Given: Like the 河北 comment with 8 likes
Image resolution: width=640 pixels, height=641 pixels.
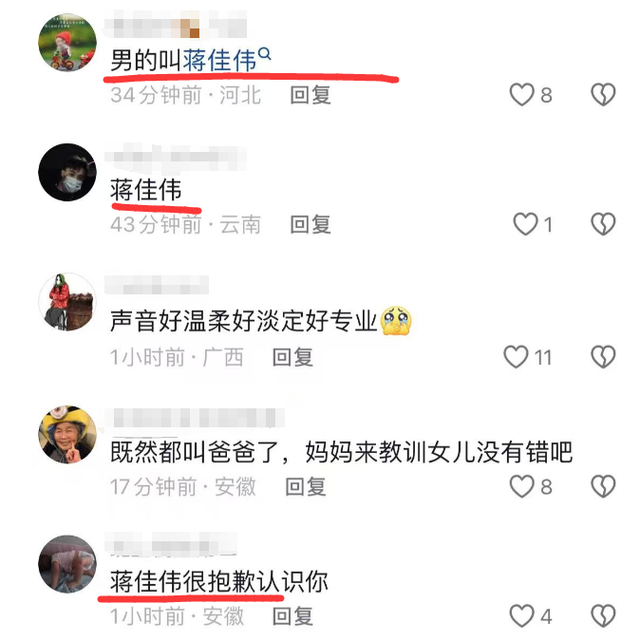Looking at the screenshot, I should point(522,94).
